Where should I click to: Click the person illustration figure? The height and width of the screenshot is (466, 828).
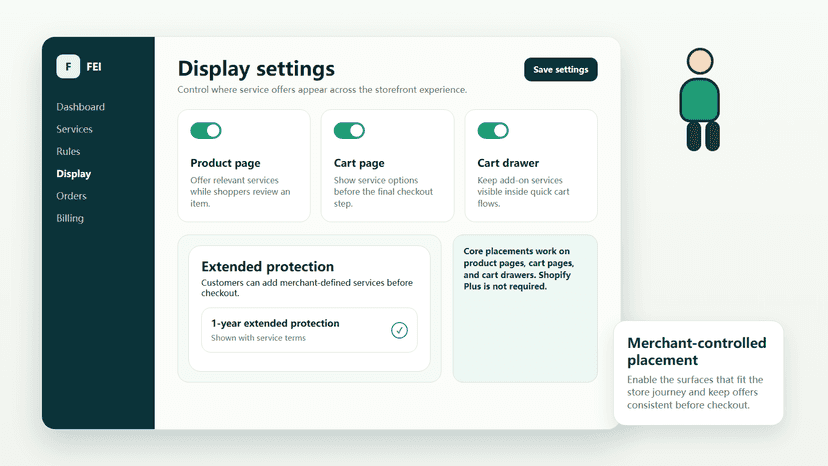[x=700, y=100]
